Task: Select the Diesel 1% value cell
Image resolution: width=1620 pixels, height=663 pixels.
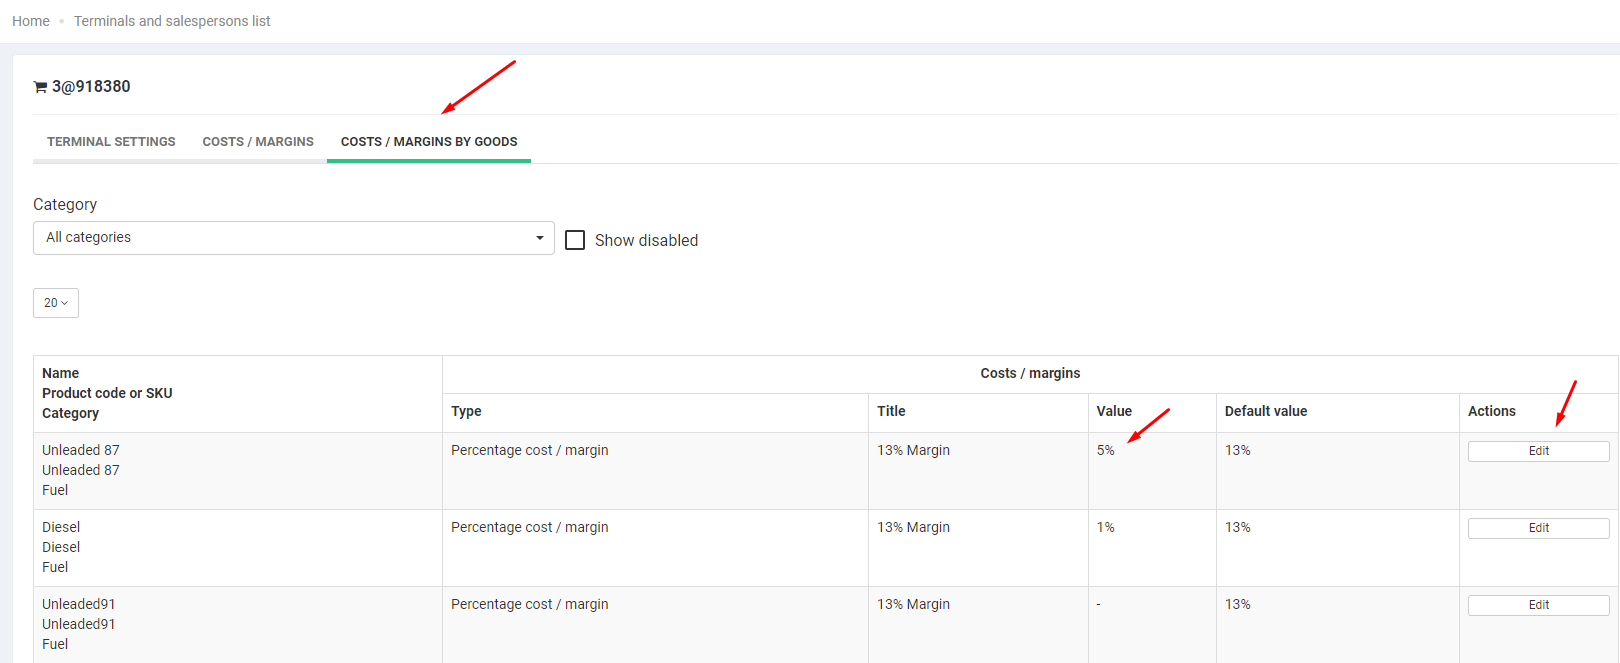Action: (x=1105, y=528)
